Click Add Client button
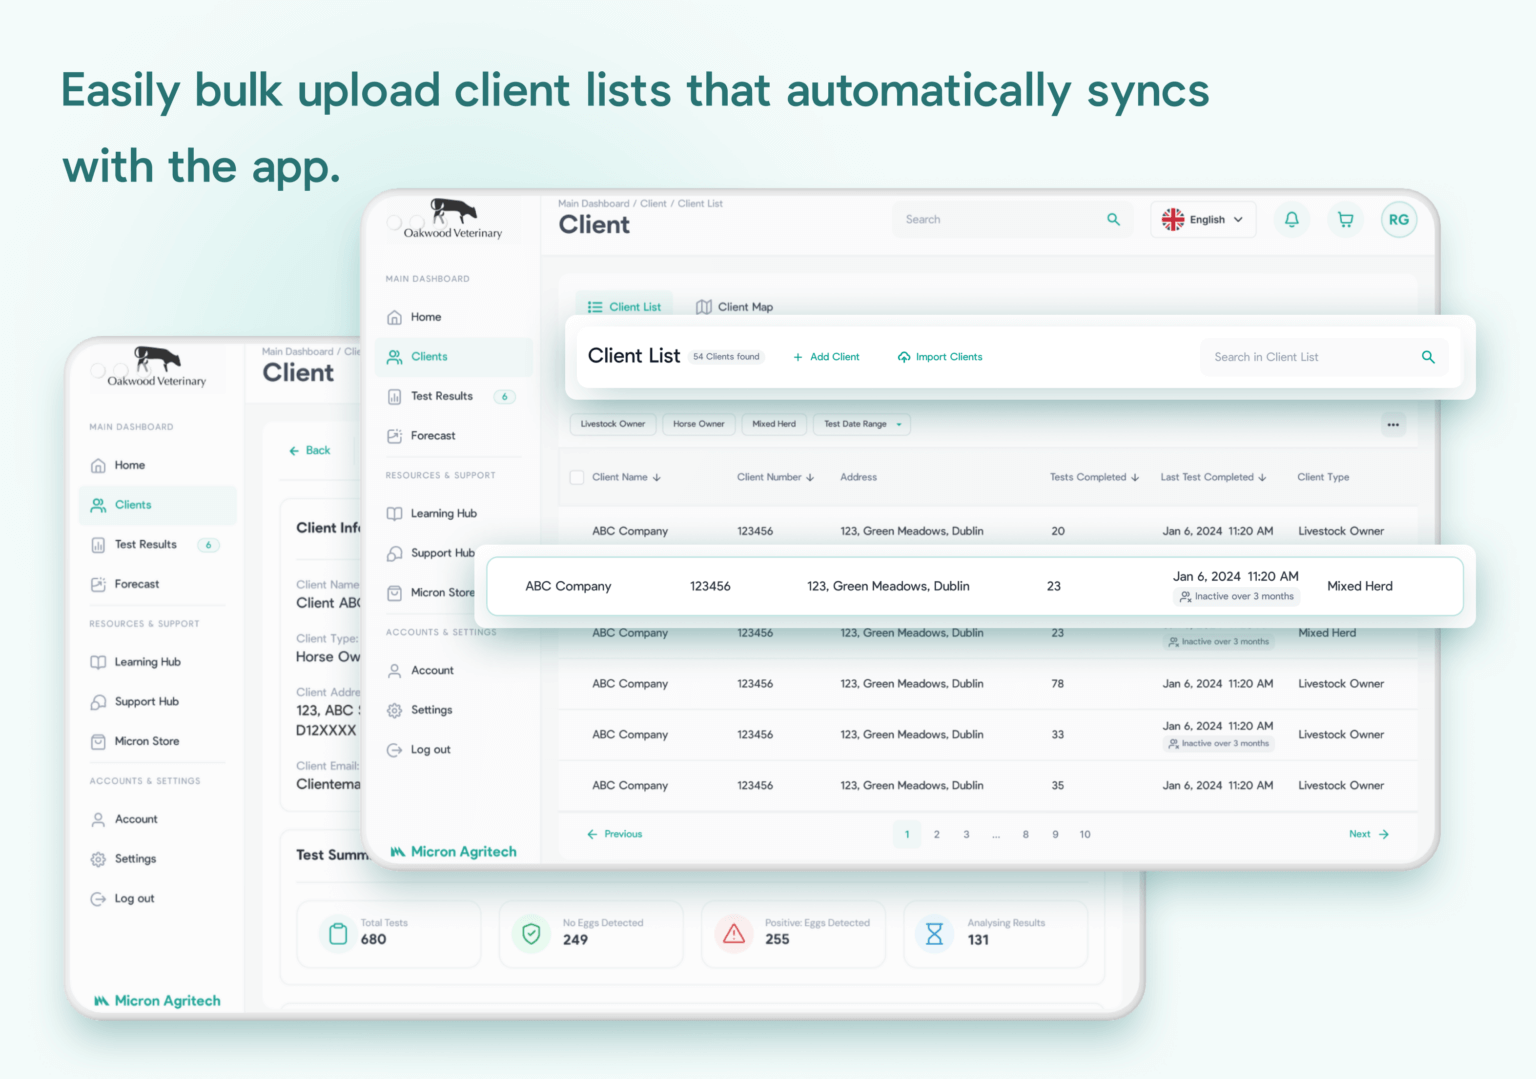This screenshot has width=1536, height=1079. (826, 357)
